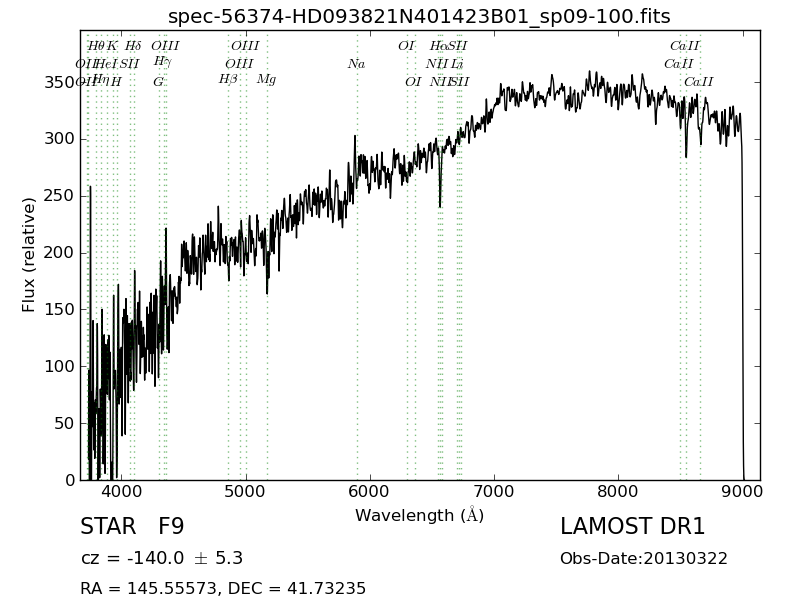Click the y-axis tick label 50
The height and width of the screenshot is (600, 800).
pos(64,423)
